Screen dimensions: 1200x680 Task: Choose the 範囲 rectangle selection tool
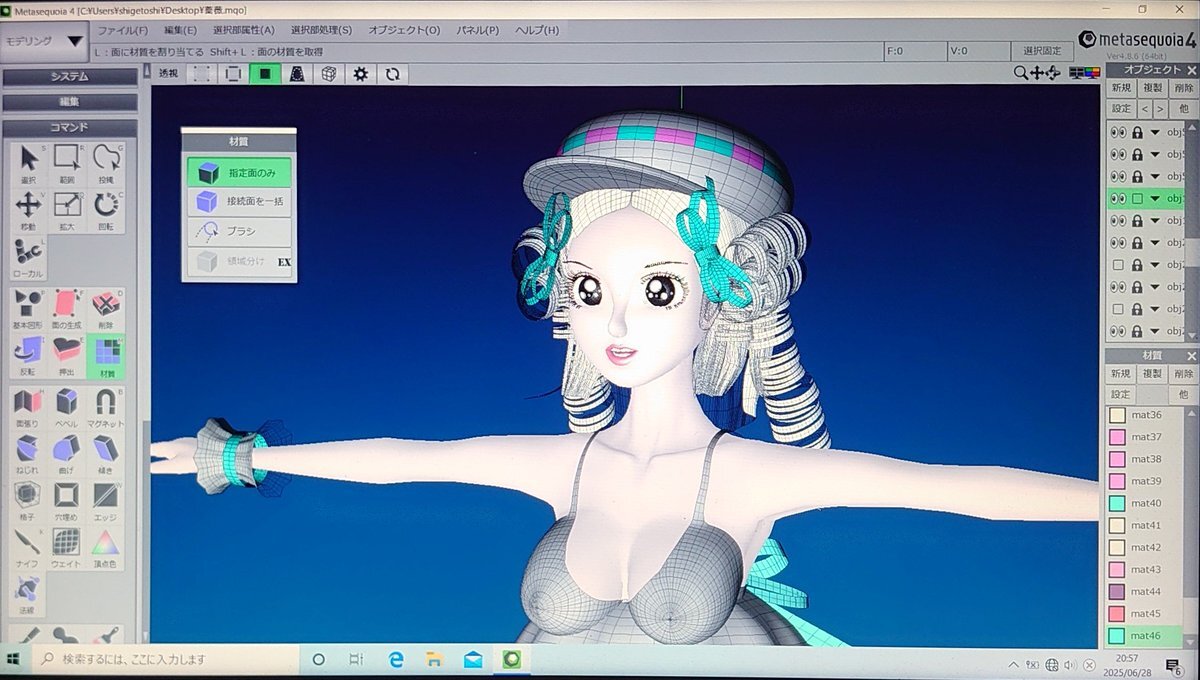[67, 164]
